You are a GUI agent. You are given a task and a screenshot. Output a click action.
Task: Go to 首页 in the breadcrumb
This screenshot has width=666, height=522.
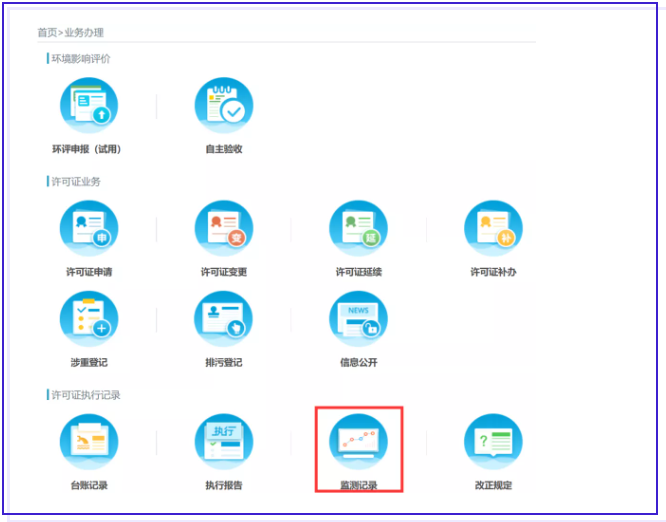point(47,33)
